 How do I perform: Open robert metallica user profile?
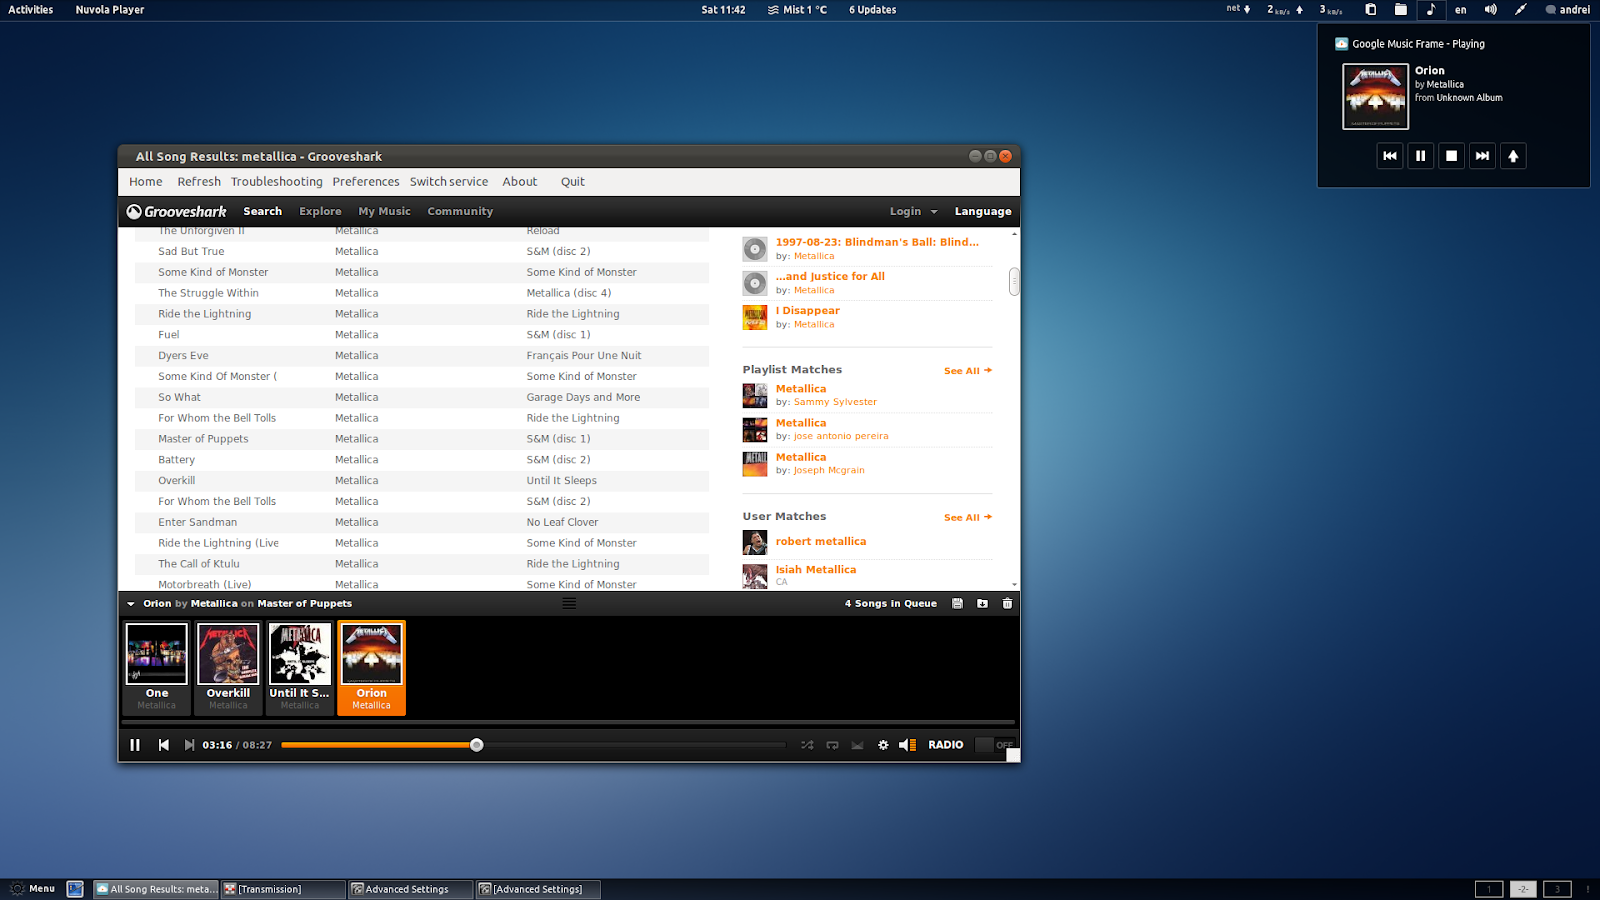point(821,542)
